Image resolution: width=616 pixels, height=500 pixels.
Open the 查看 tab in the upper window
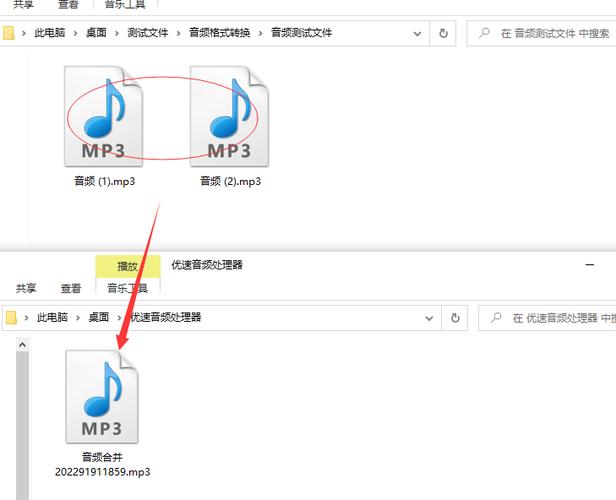68,5
